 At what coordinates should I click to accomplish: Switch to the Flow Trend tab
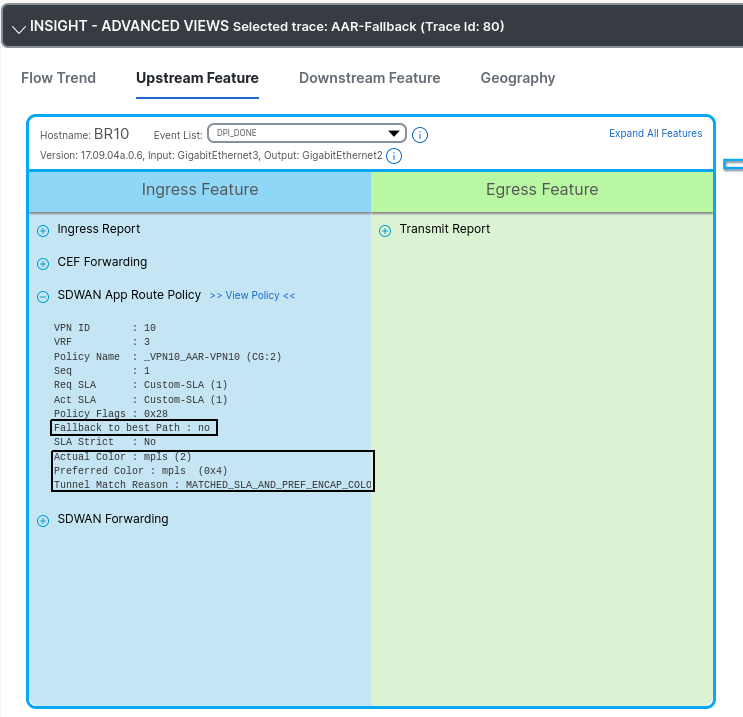click(x=58, y=78)
